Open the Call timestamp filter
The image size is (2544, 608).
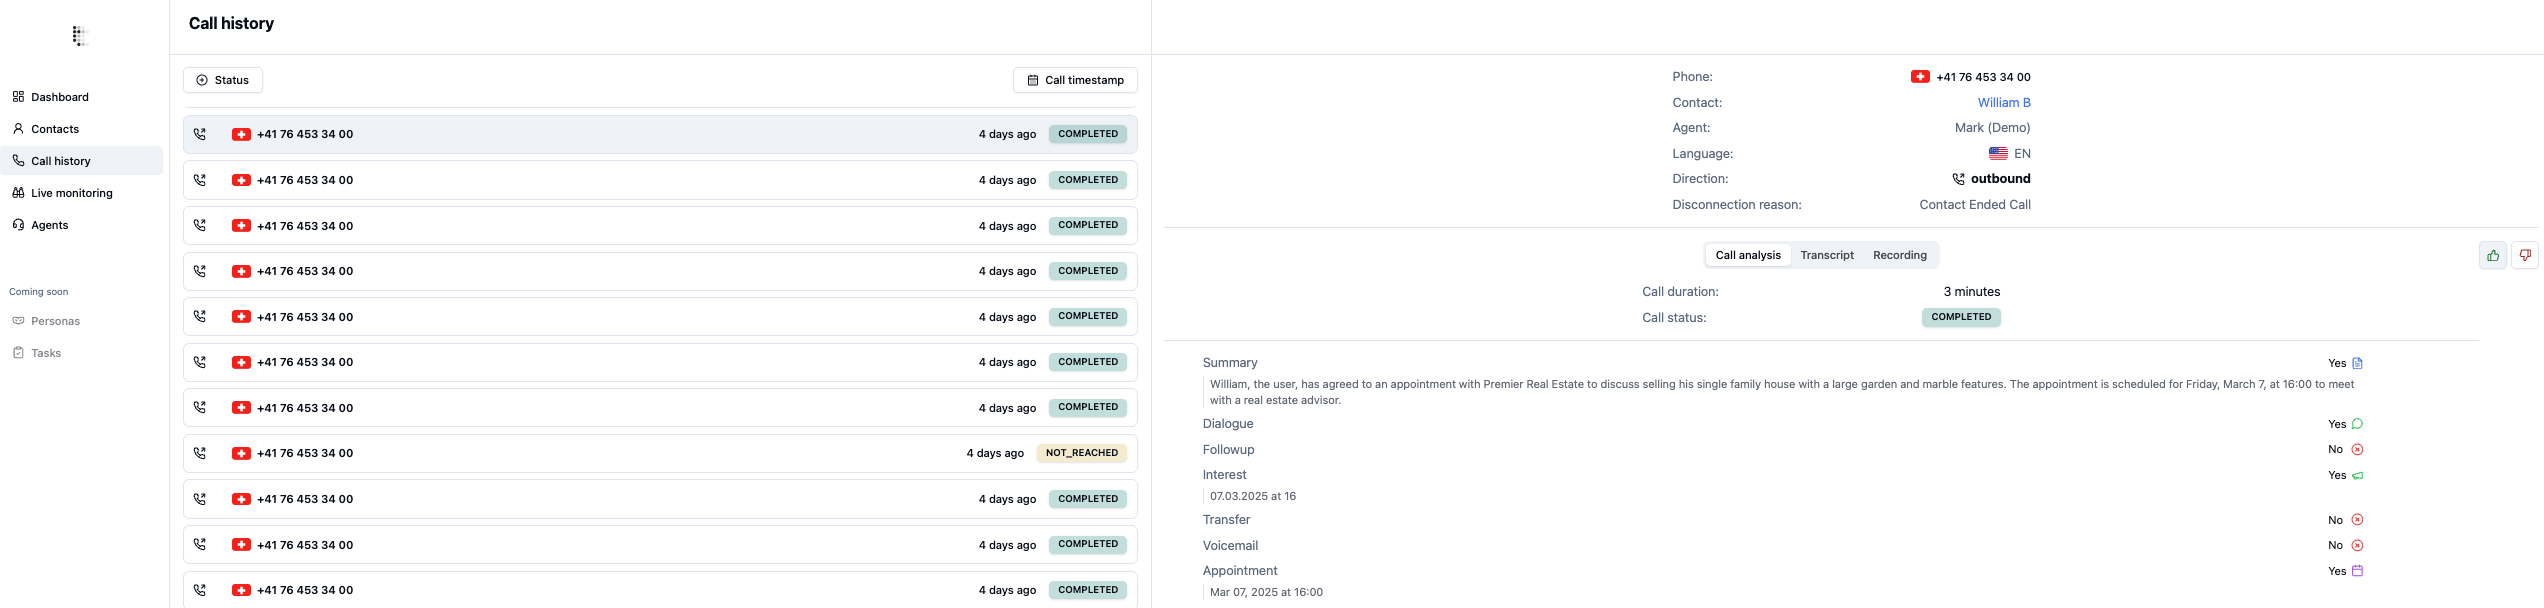tap(1075, 80)
